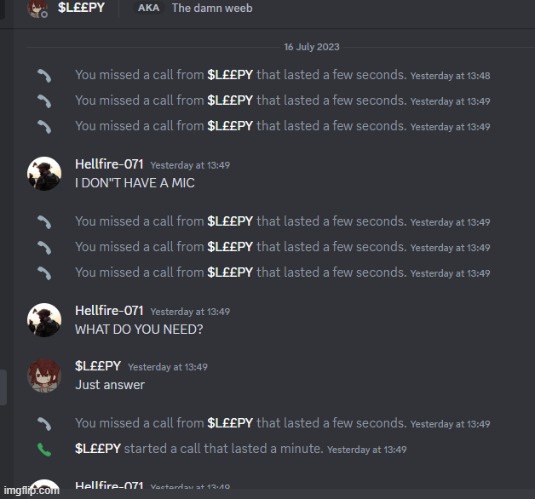This screenshot has height=499, width=535.
Task: Click $L££PY's name in the 13:48 missed call notice
Action: click(x=230, y=75)
